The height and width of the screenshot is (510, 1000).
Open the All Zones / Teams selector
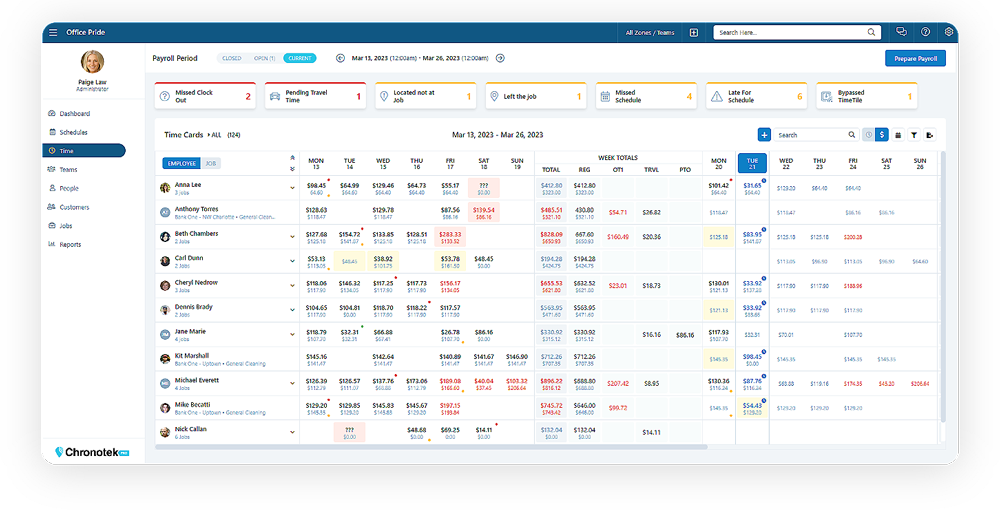click(650, 32)
